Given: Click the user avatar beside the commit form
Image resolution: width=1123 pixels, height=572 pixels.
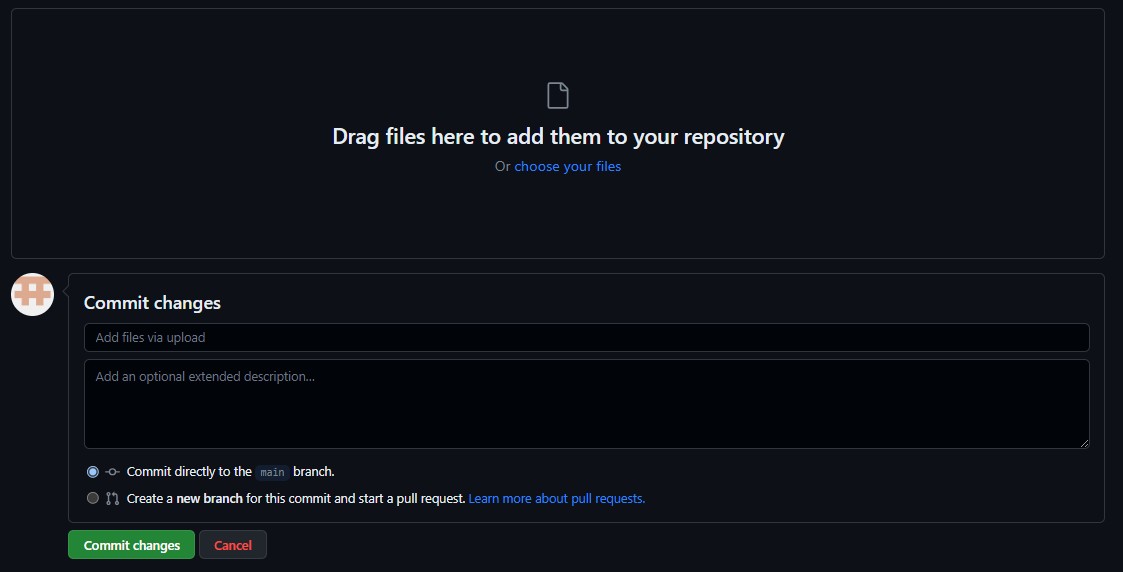Looking at the screenshot, I should click(x=32, y=294).
